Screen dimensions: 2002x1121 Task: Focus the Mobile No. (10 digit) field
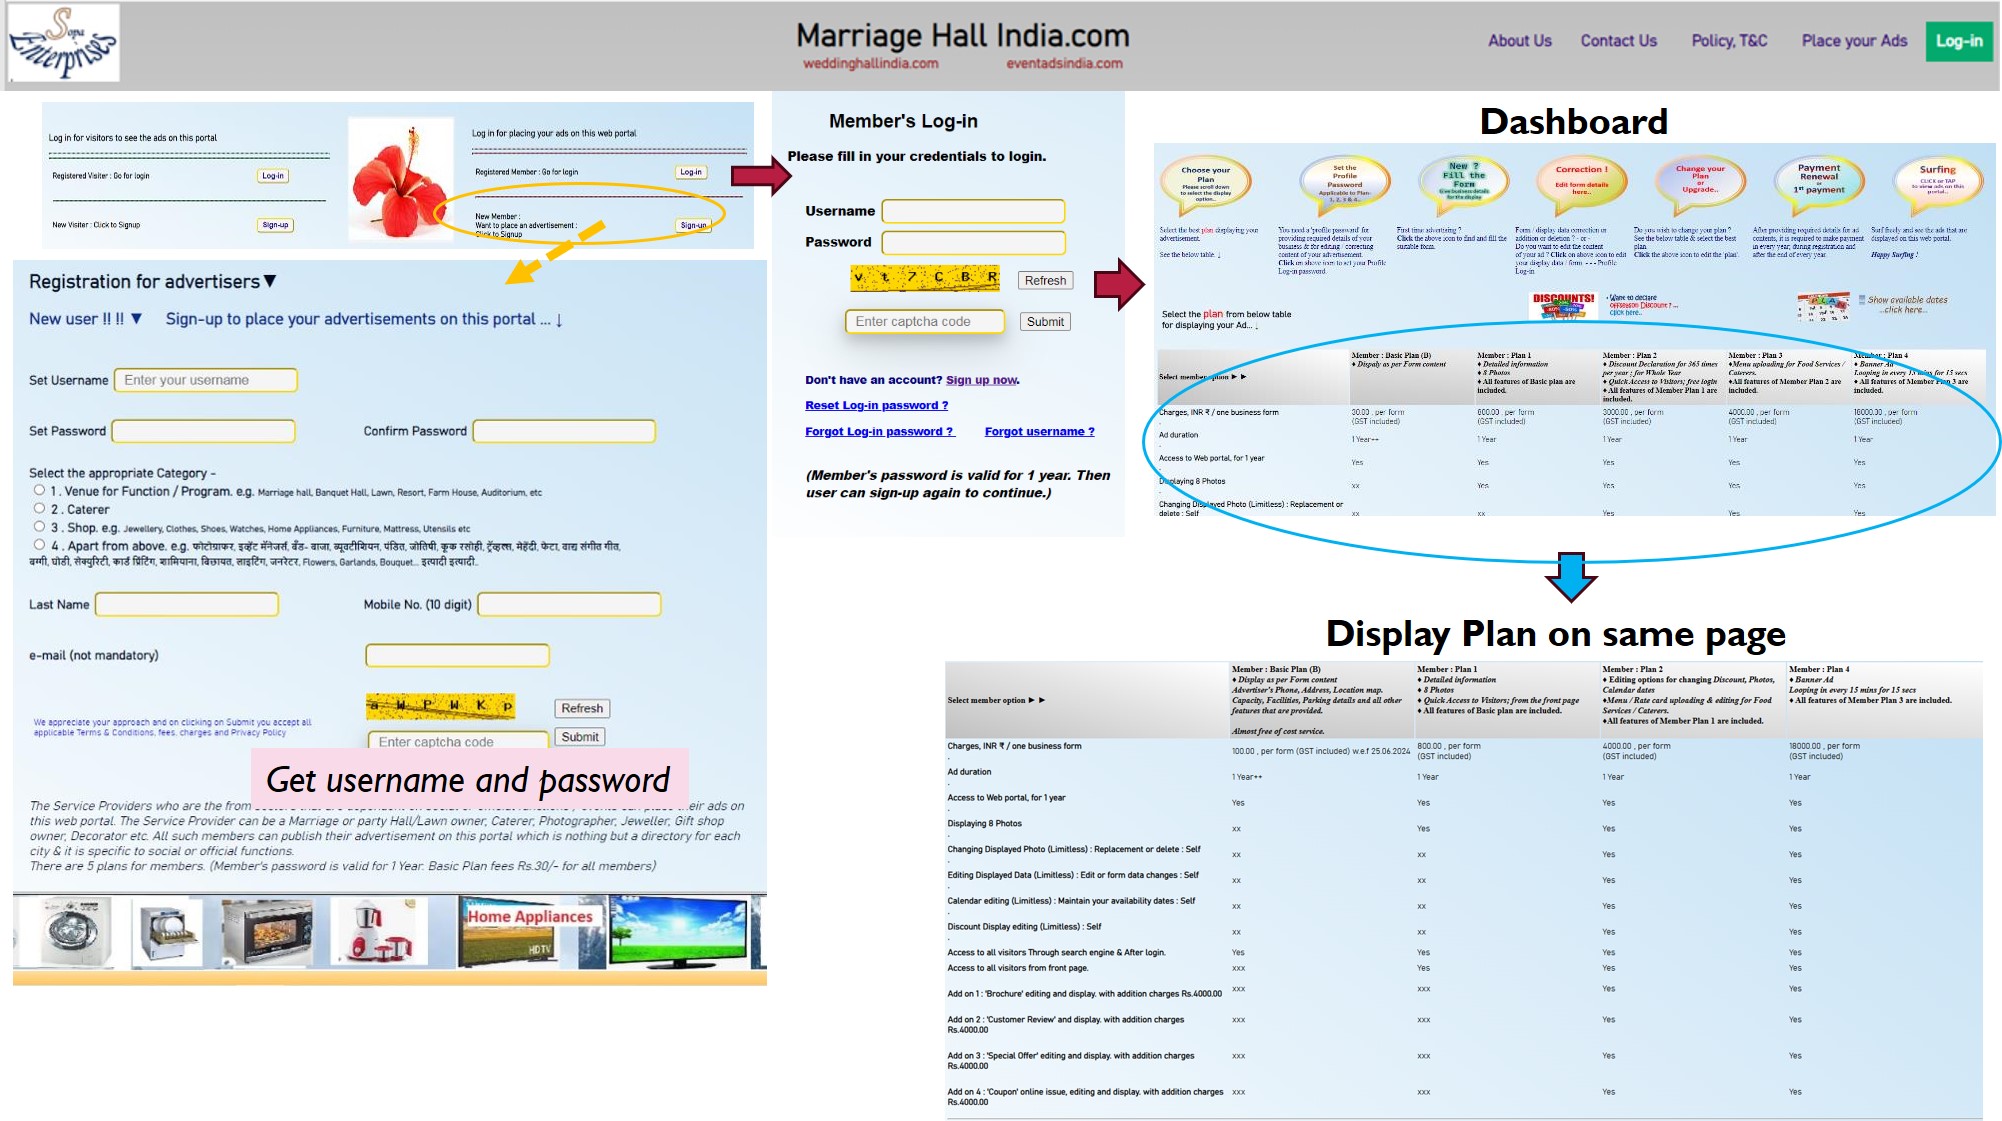[x=569, y=604]
